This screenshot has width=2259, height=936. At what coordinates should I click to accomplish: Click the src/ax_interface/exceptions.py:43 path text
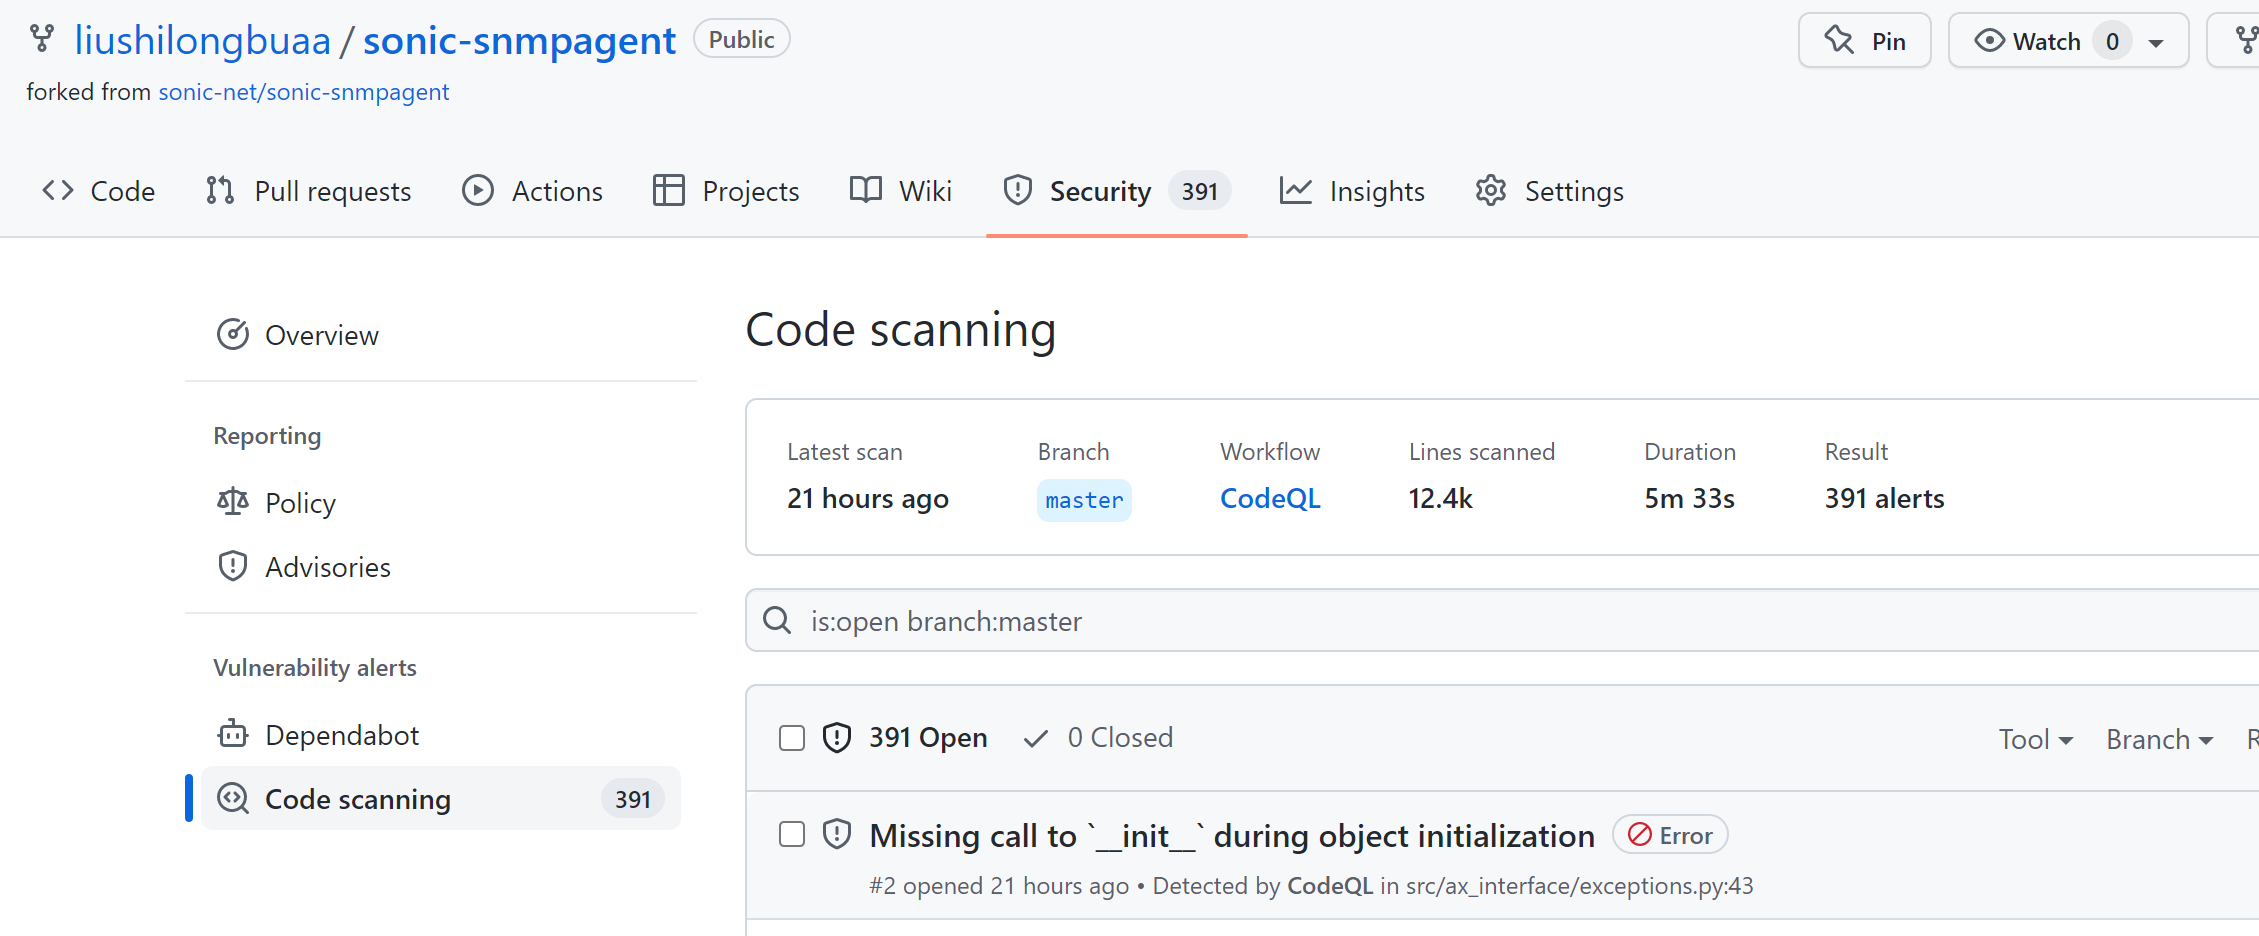[x=1580, y=886]
